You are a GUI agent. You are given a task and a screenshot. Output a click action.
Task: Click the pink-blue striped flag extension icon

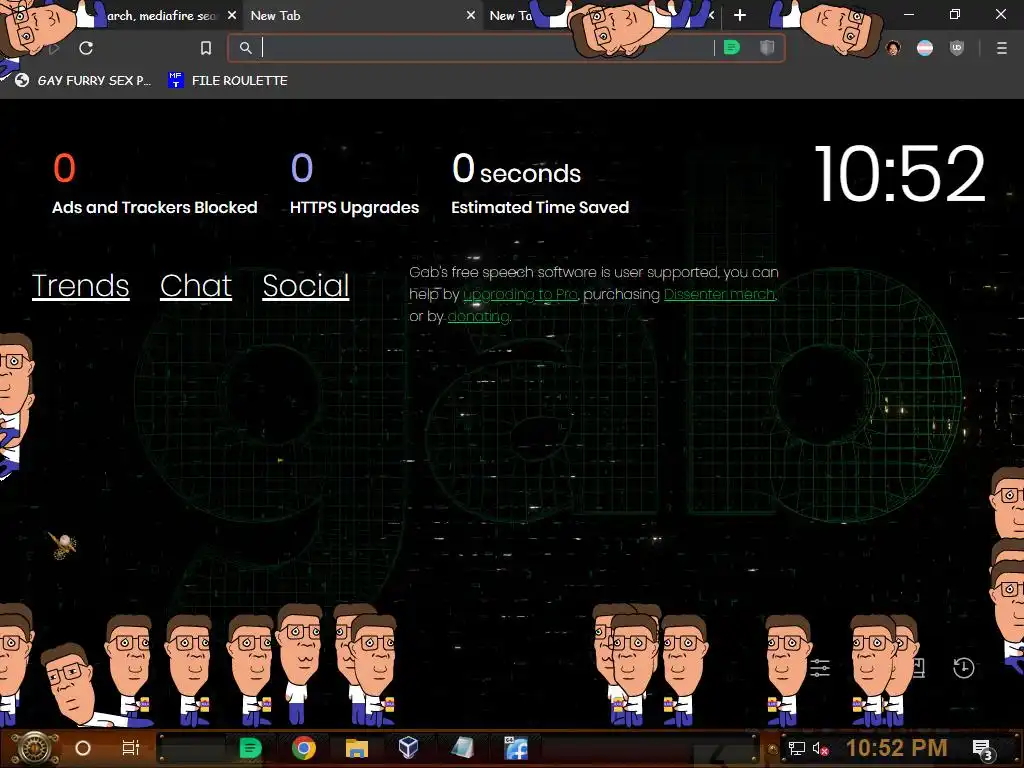(x=925, y=48)
